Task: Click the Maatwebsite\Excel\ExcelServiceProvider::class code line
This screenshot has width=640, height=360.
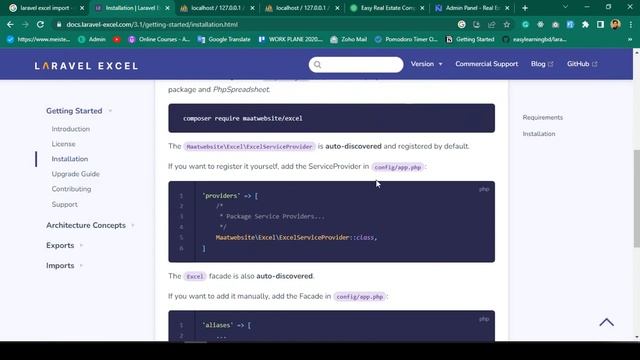Action: coord(296,237)
